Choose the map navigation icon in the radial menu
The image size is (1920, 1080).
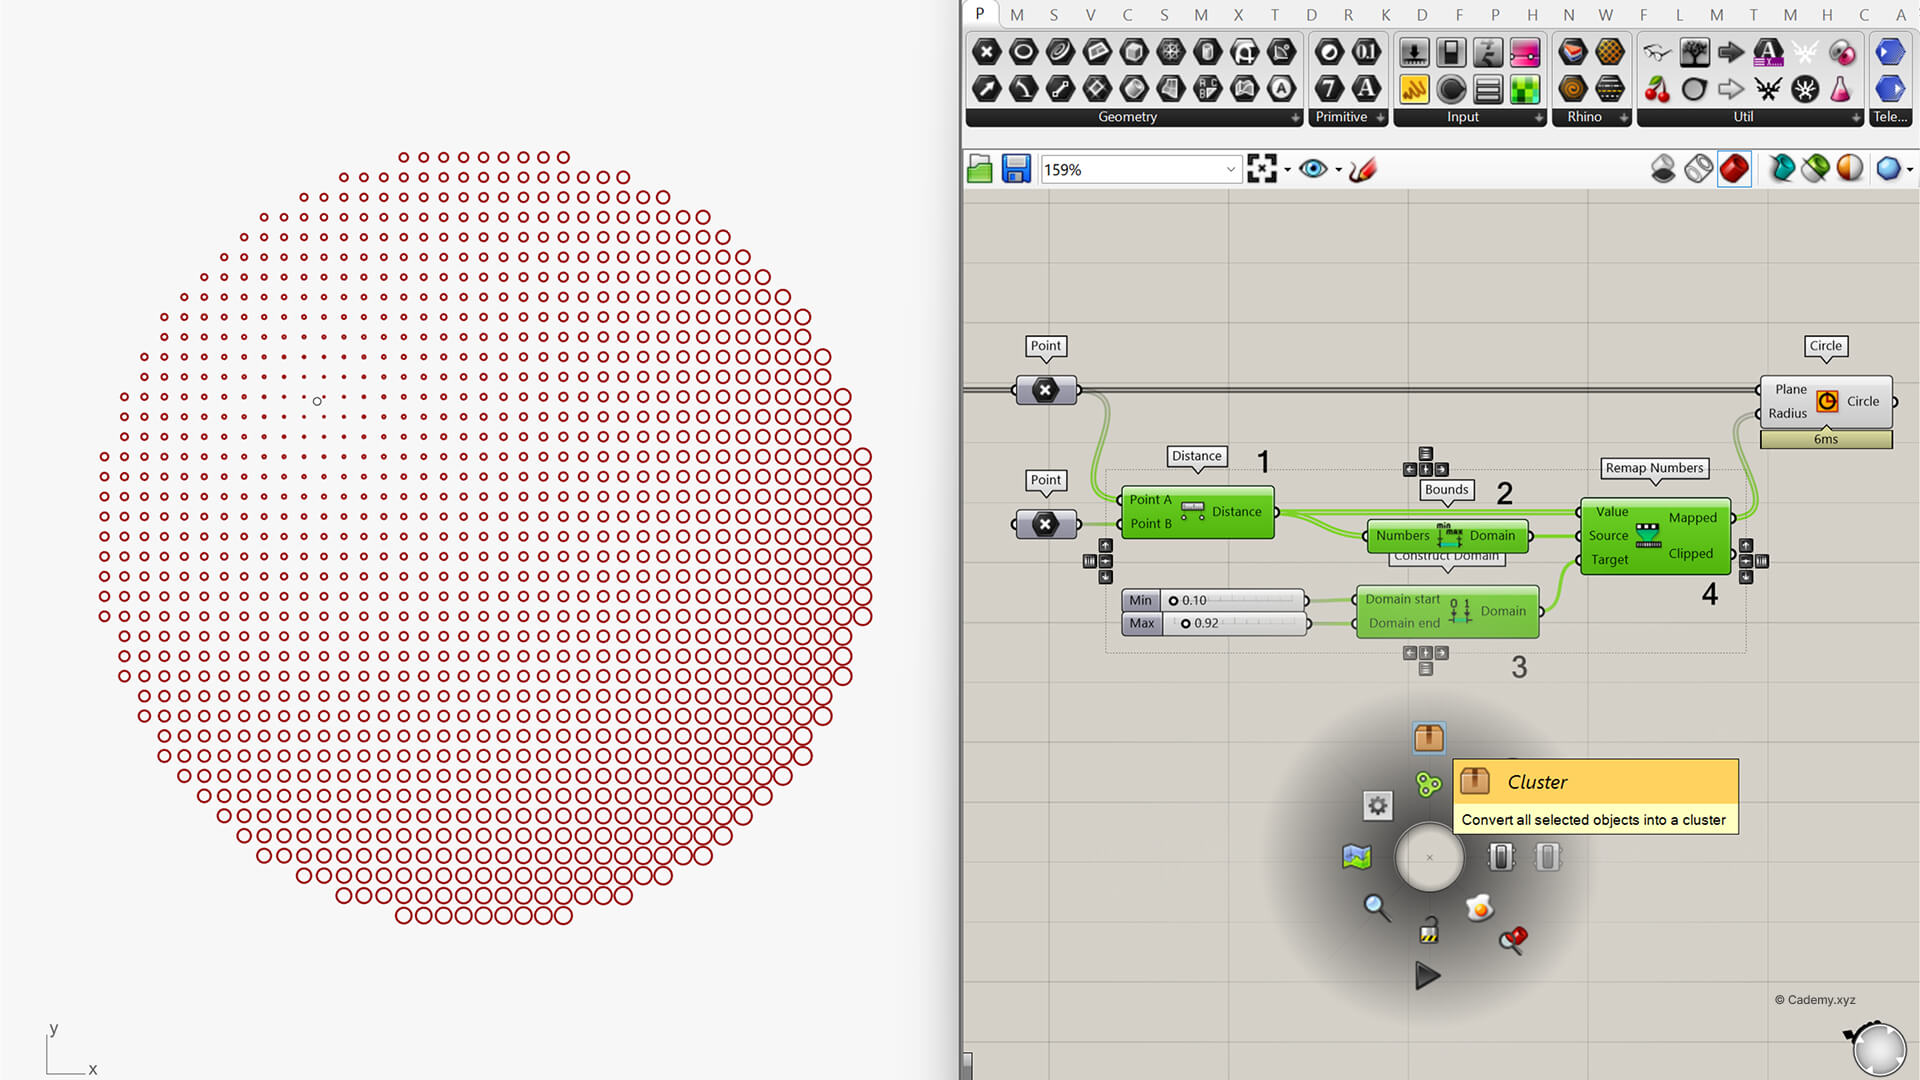(1357, 857)
